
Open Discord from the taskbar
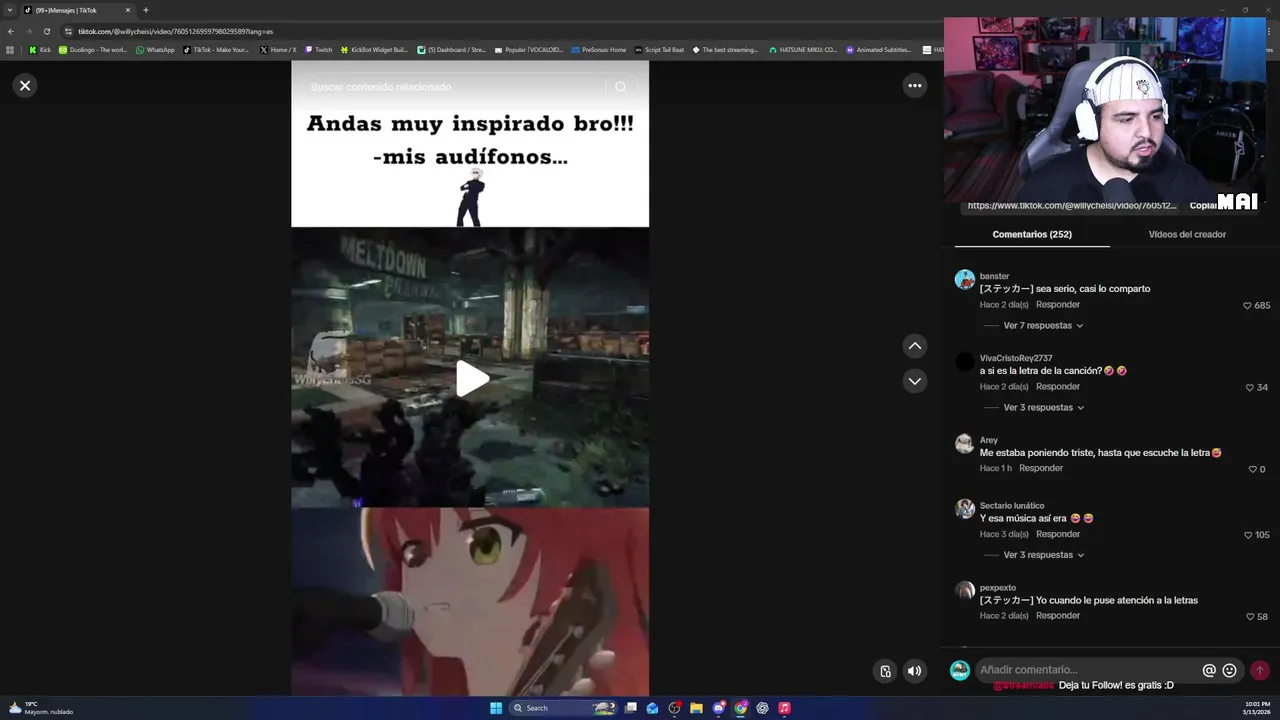718,708
